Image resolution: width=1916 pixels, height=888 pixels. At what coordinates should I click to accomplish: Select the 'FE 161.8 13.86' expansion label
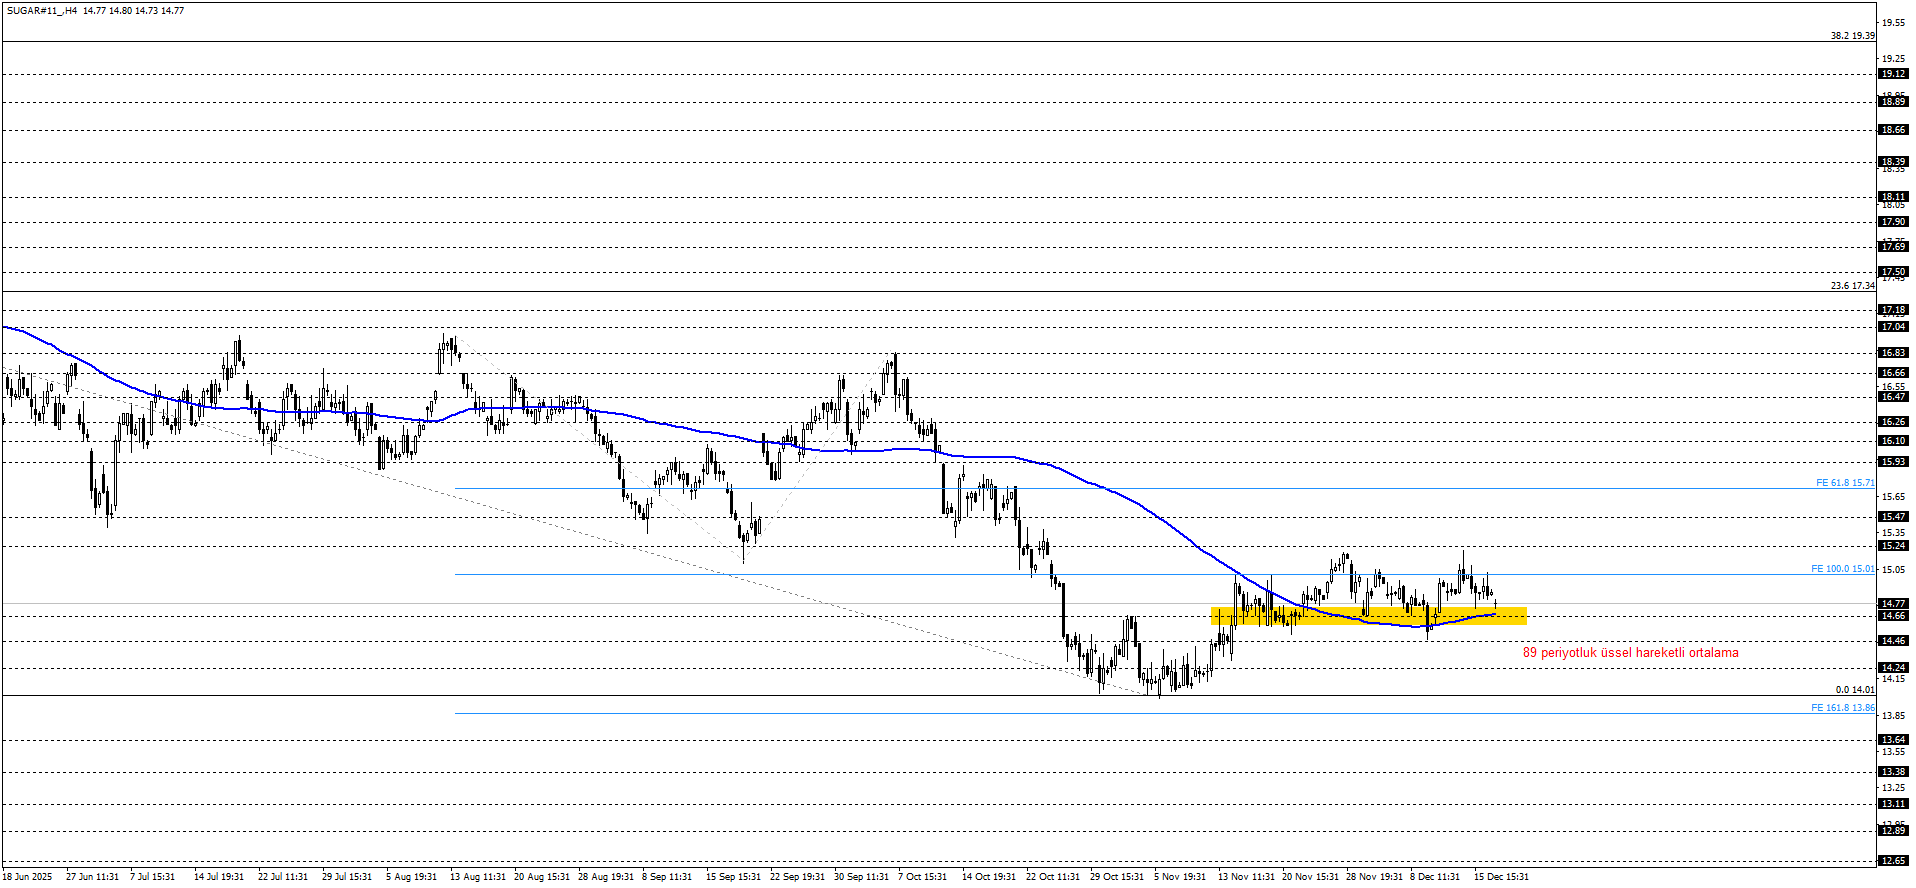[x=1842, y=708]
